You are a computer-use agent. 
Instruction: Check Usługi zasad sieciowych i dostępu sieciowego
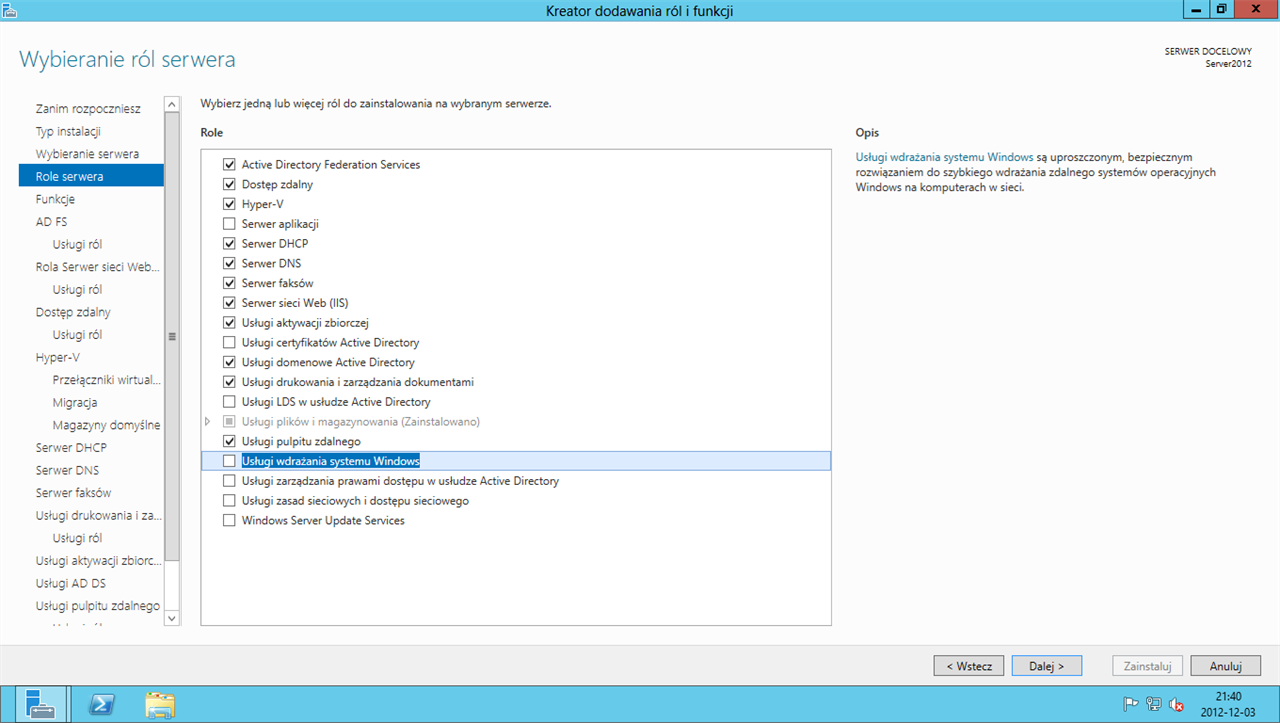pos(229,500)
